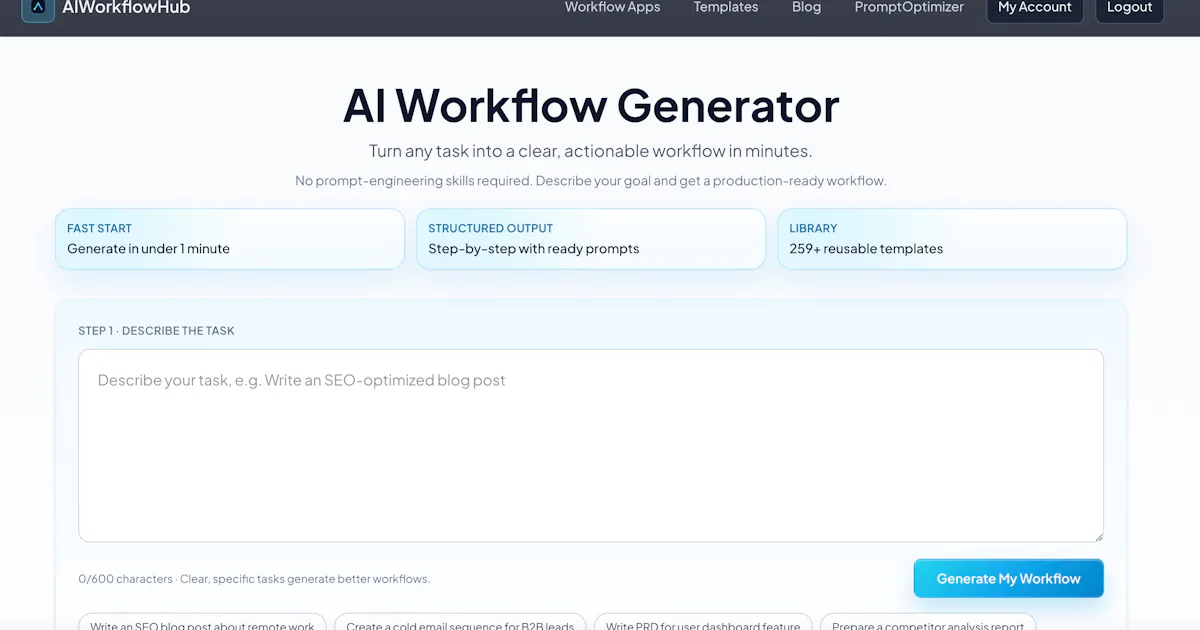Open My Account
Image resolution: width=1200 pixels, height=630 pixels.
coord(1035,9)
